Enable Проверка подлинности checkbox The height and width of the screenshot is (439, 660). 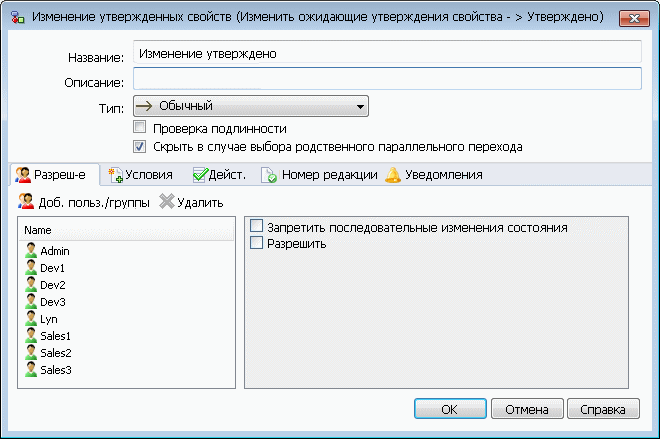[x=139, y=127]
